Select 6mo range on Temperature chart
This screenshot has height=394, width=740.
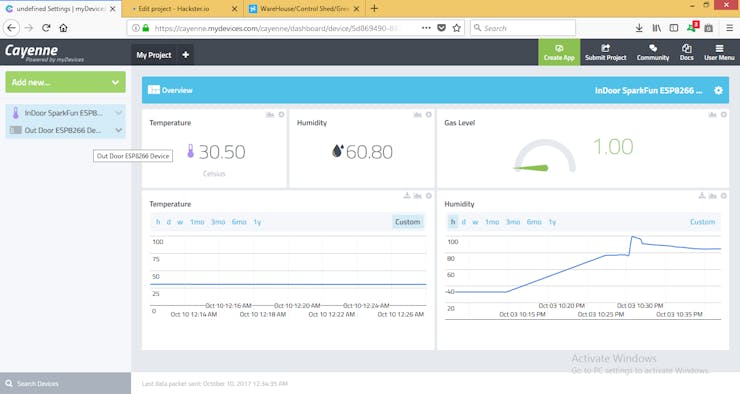click(x=239, y=222)
